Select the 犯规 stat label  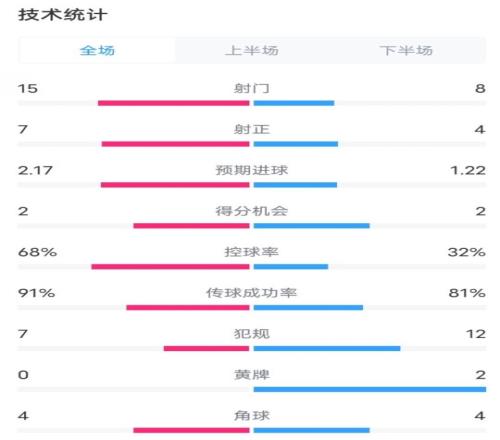tap(252, 334)
